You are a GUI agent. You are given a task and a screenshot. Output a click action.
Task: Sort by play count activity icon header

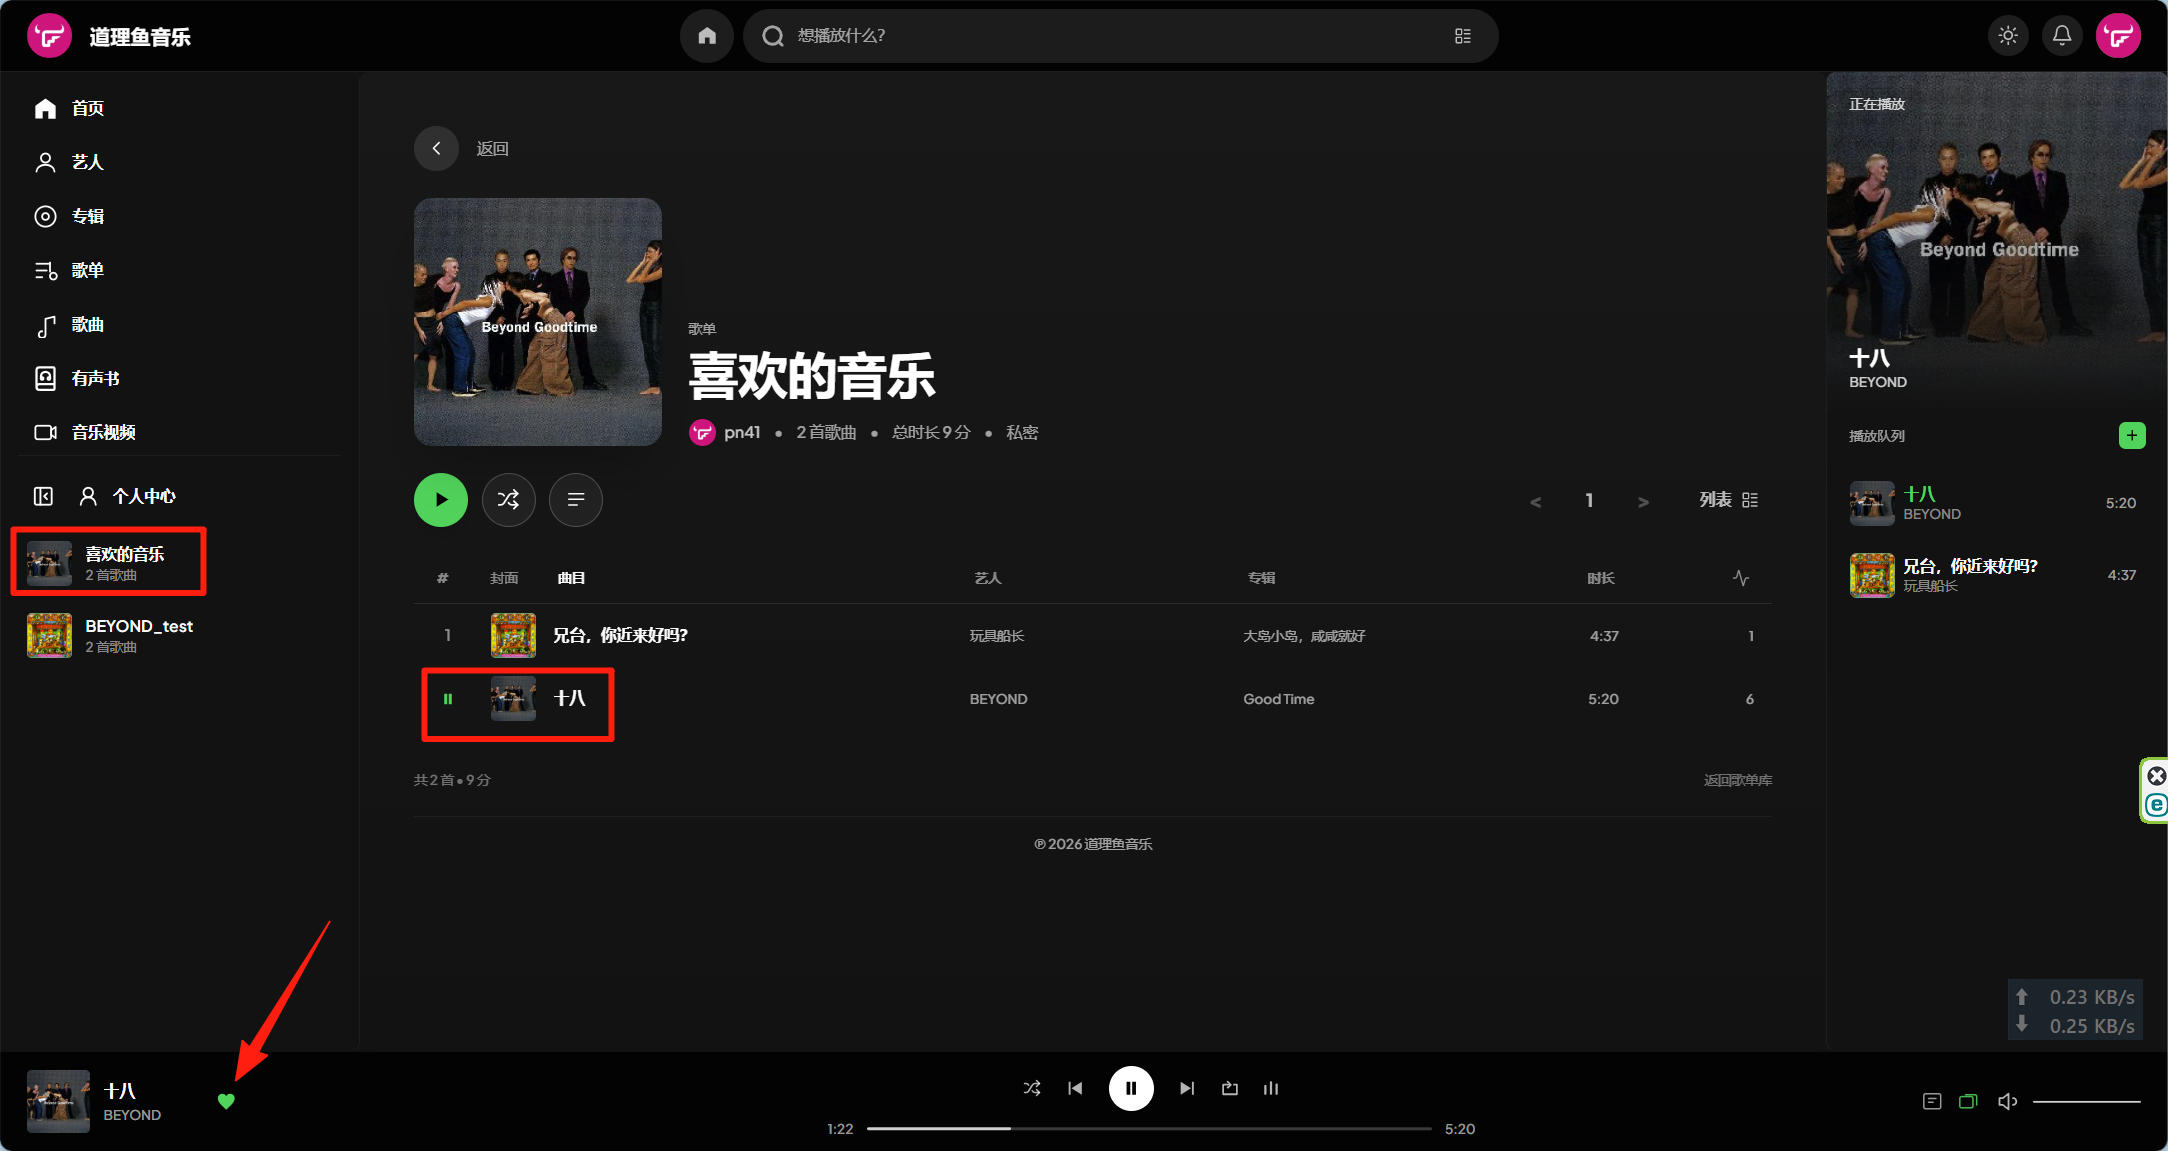(x=1741, y=578)
